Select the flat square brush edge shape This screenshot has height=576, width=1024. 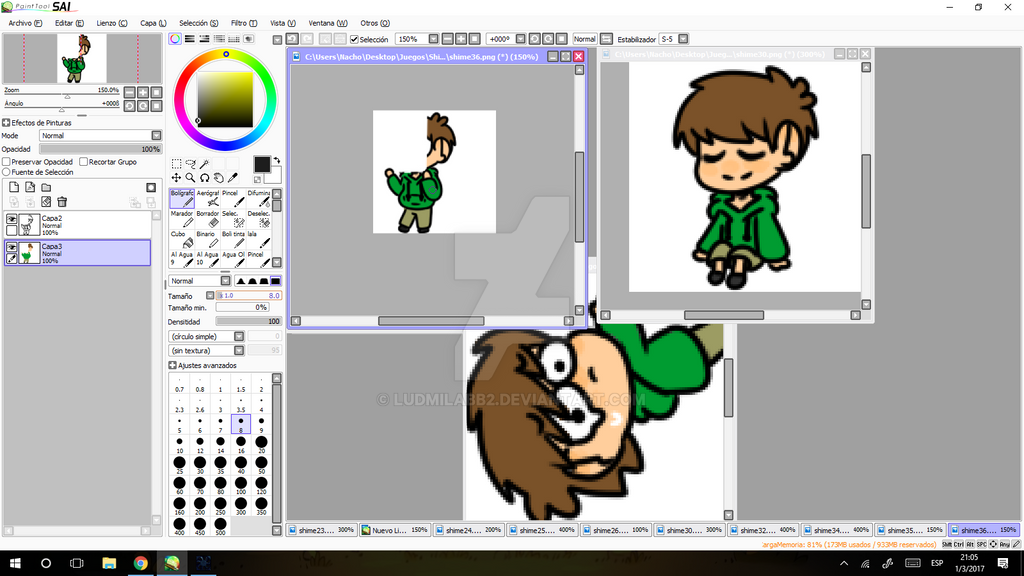[276, 281]
